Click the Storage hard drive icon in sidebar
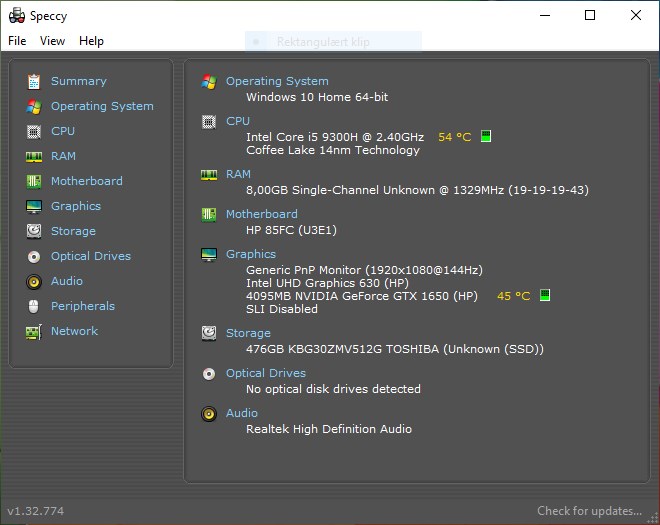Image resolution: width=660 pixels, height=525 pixels. coord(34,231)
